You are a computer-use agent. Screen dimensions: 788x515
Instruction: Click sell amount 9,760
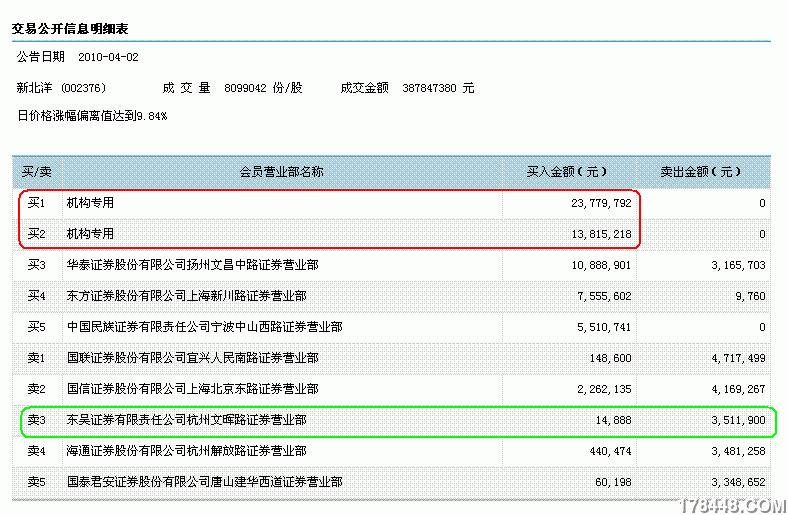tap(750, 296)
